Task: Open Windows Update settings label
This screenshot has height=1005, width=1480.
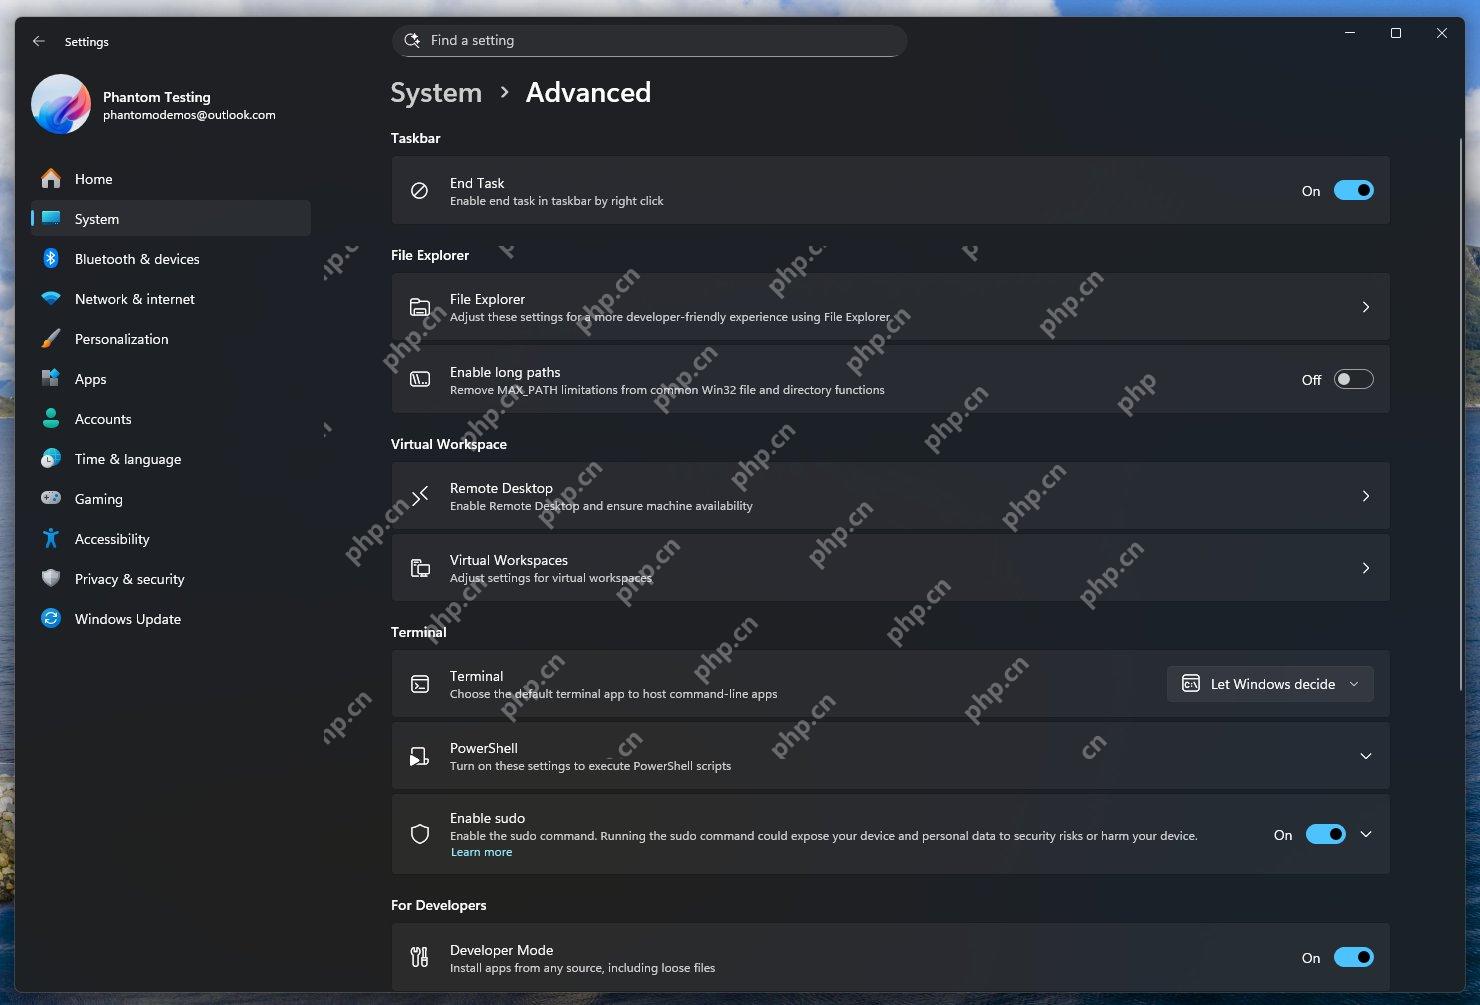Action: coord(128,619)
